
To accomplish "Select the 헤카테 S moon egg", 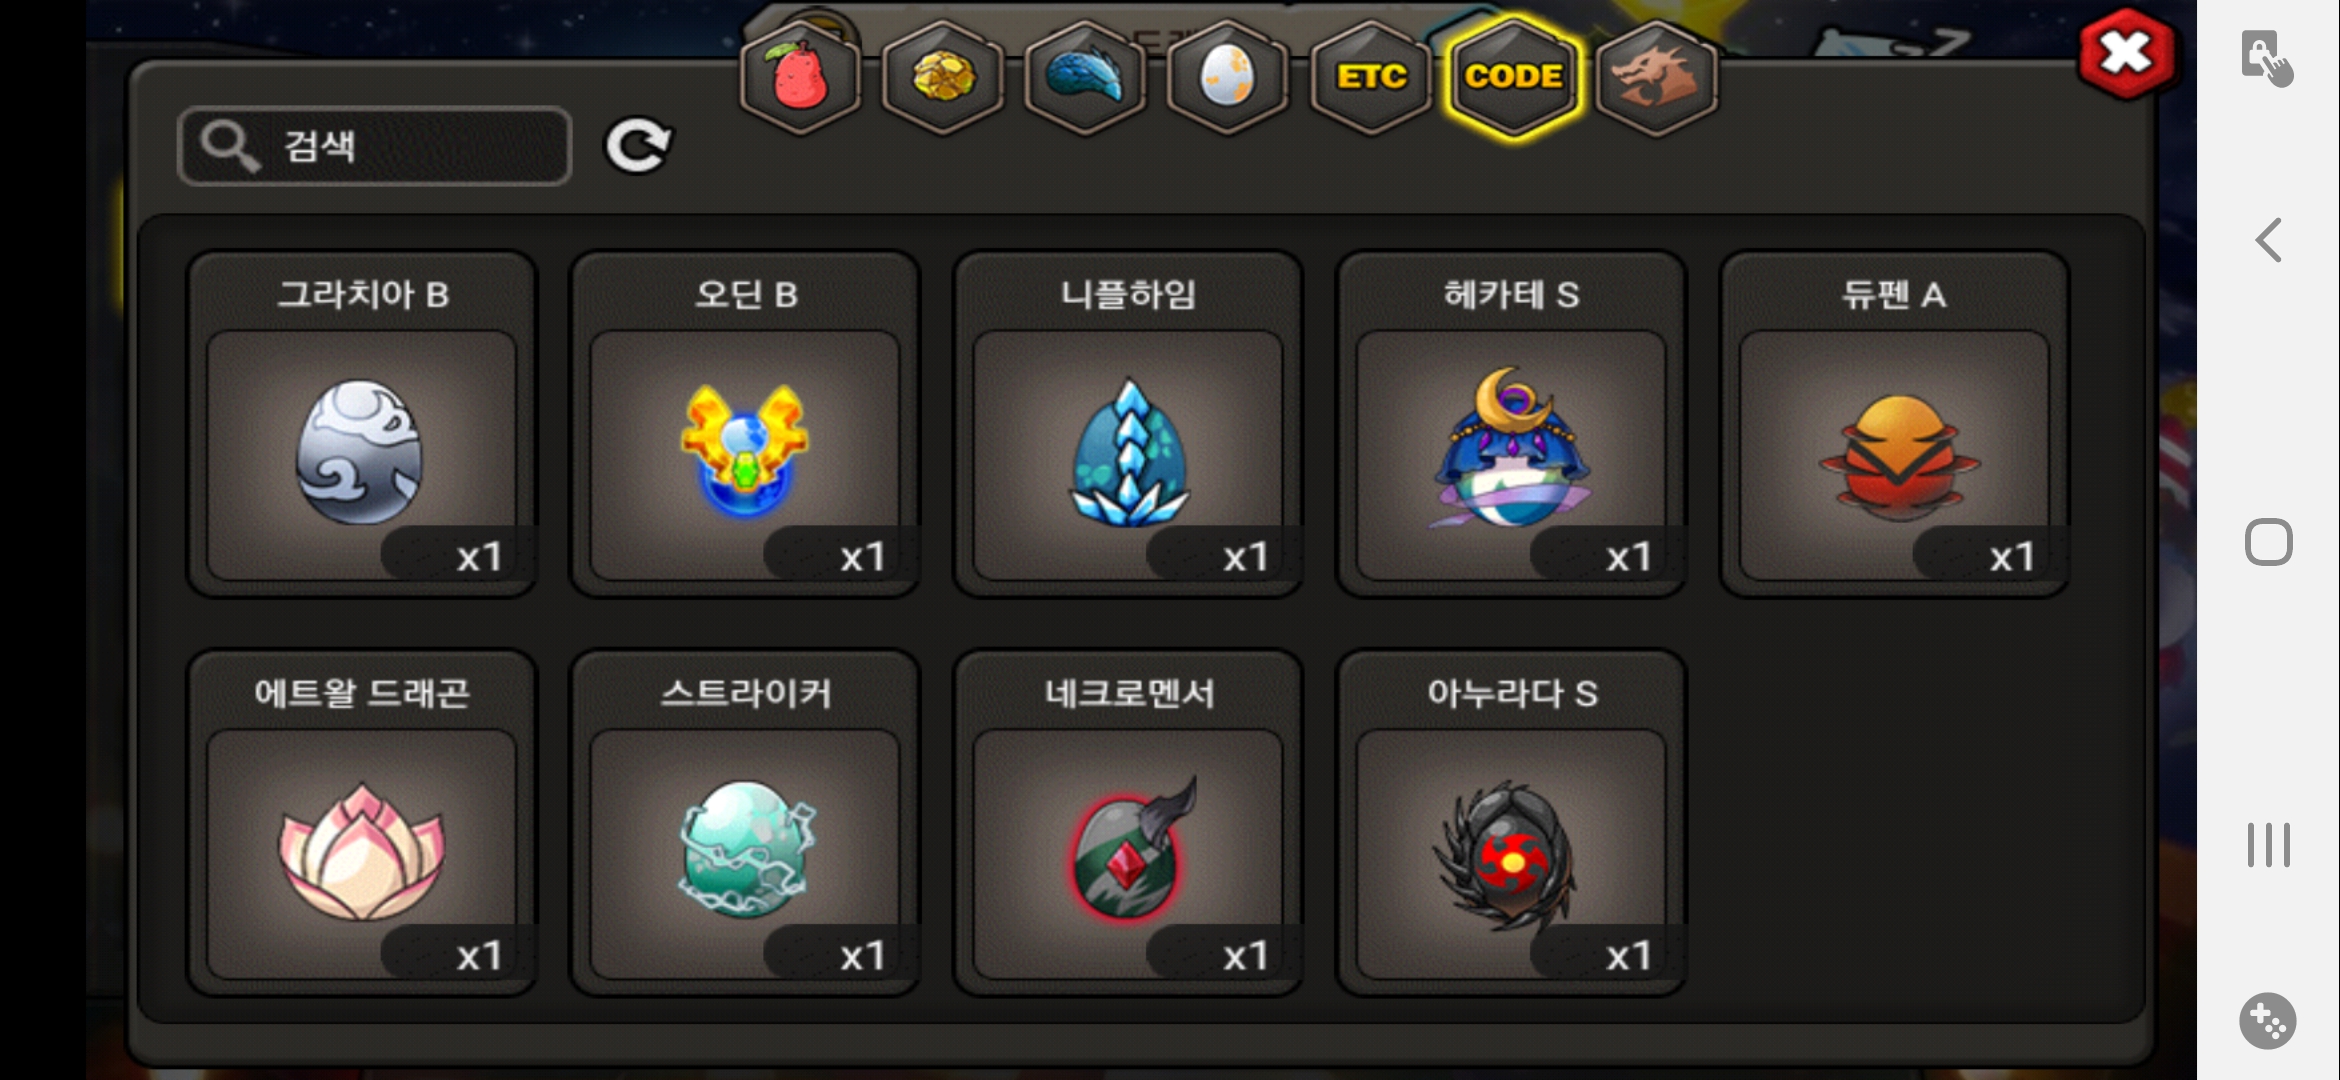I will [1511, 424].
